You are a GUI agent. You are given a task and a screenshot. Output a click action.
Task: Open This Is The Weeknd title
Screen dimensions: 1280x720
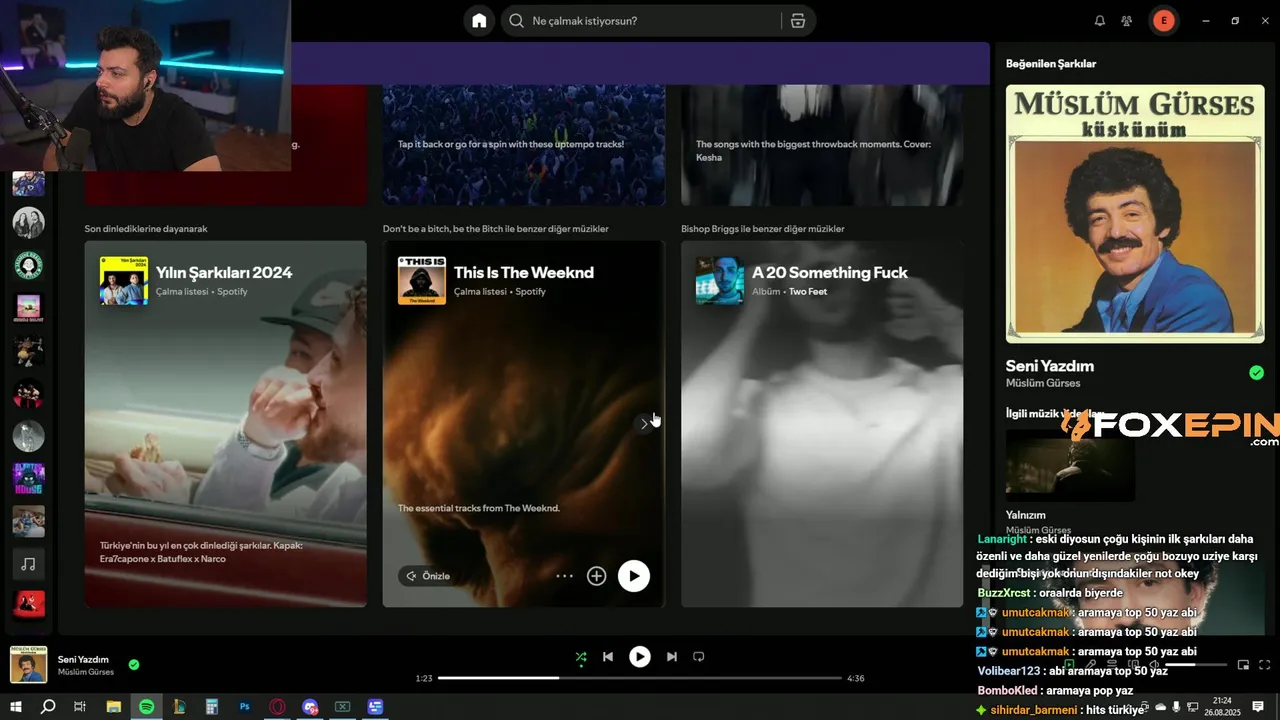524,272
